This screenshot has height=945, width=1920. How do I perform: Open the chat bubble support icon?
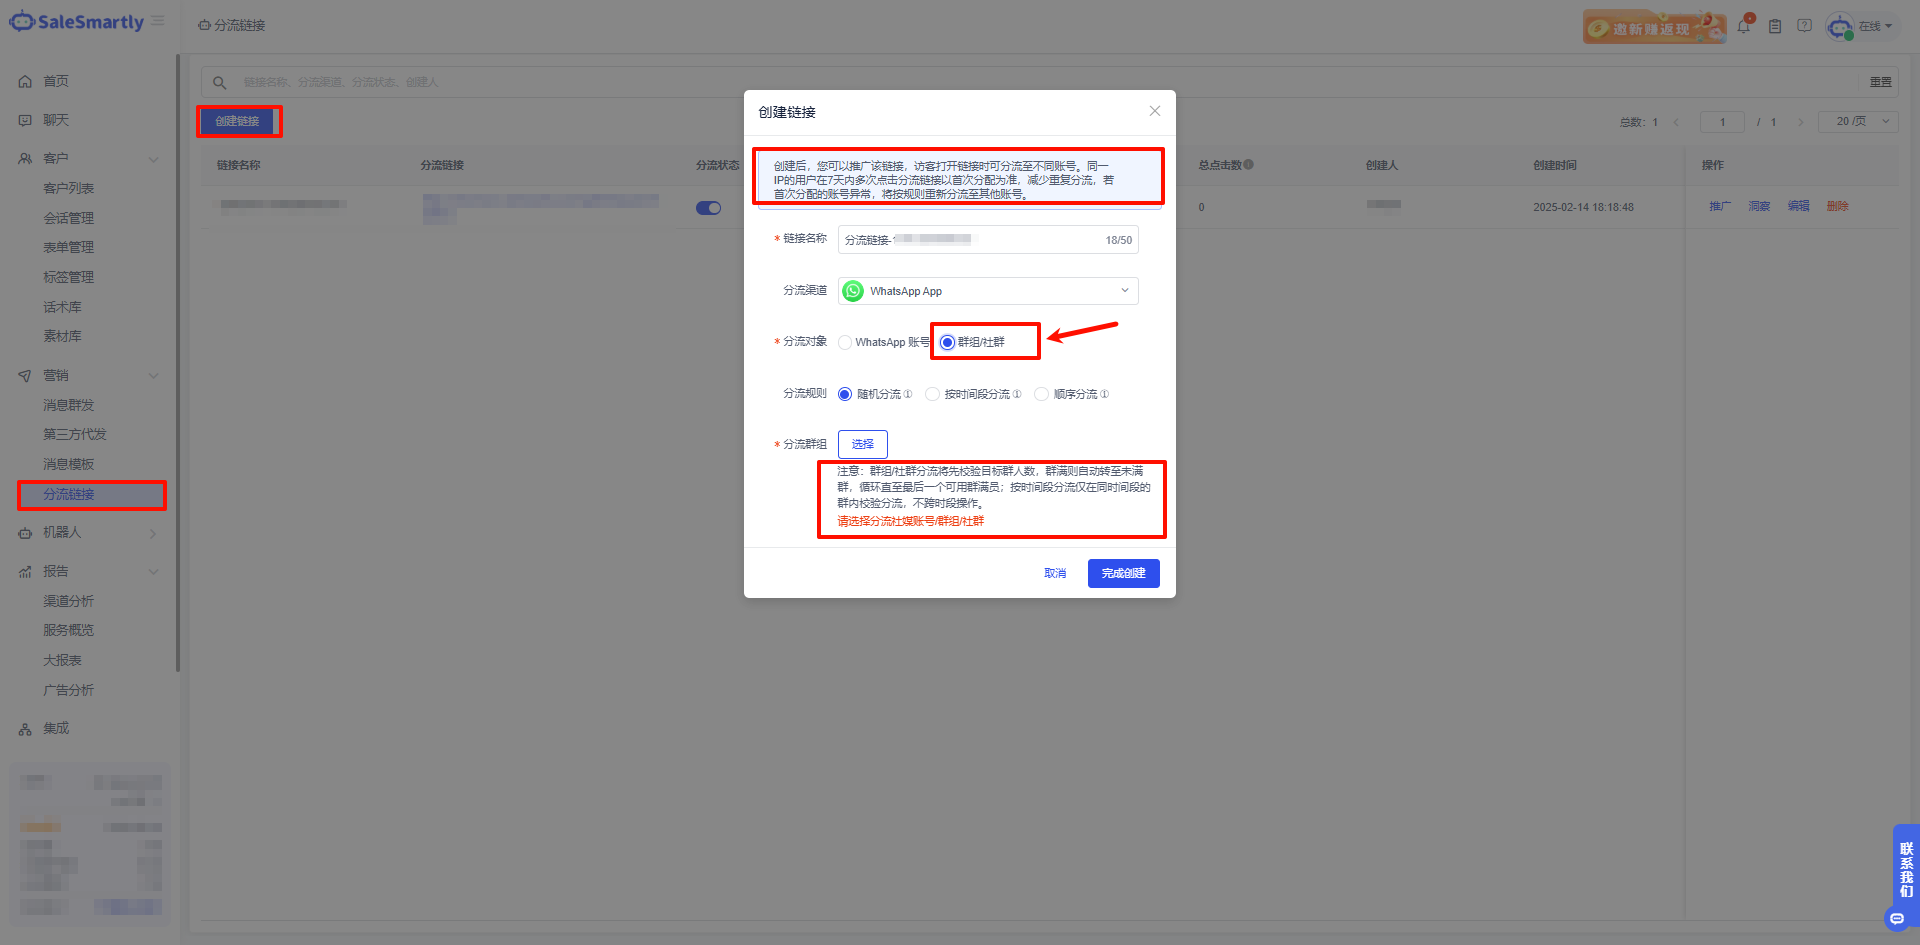coord(1897,918)
